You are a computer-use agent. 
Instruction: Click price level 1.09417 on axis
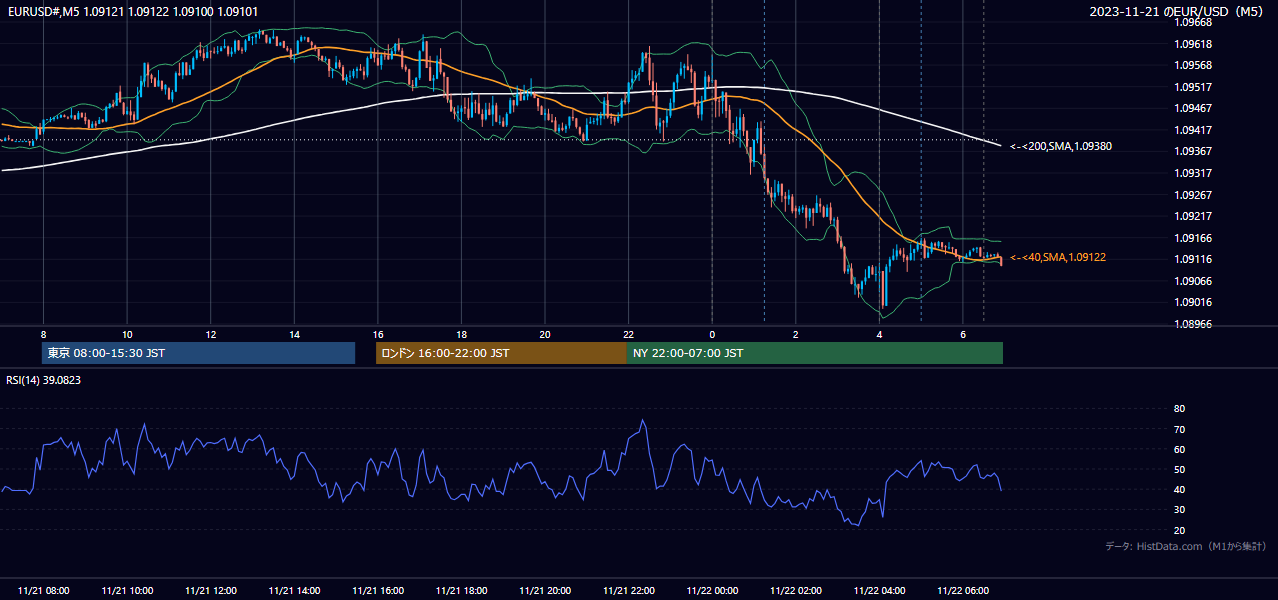point(1193,130)
